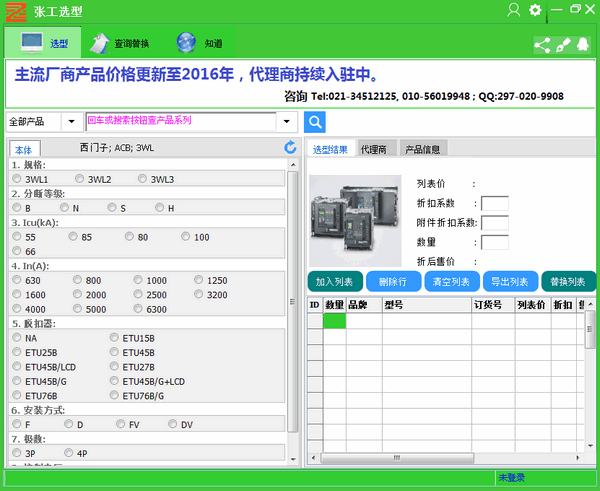Click the 列表价 column header
Screen dimensions: 600x491
[x=533, y=305]
